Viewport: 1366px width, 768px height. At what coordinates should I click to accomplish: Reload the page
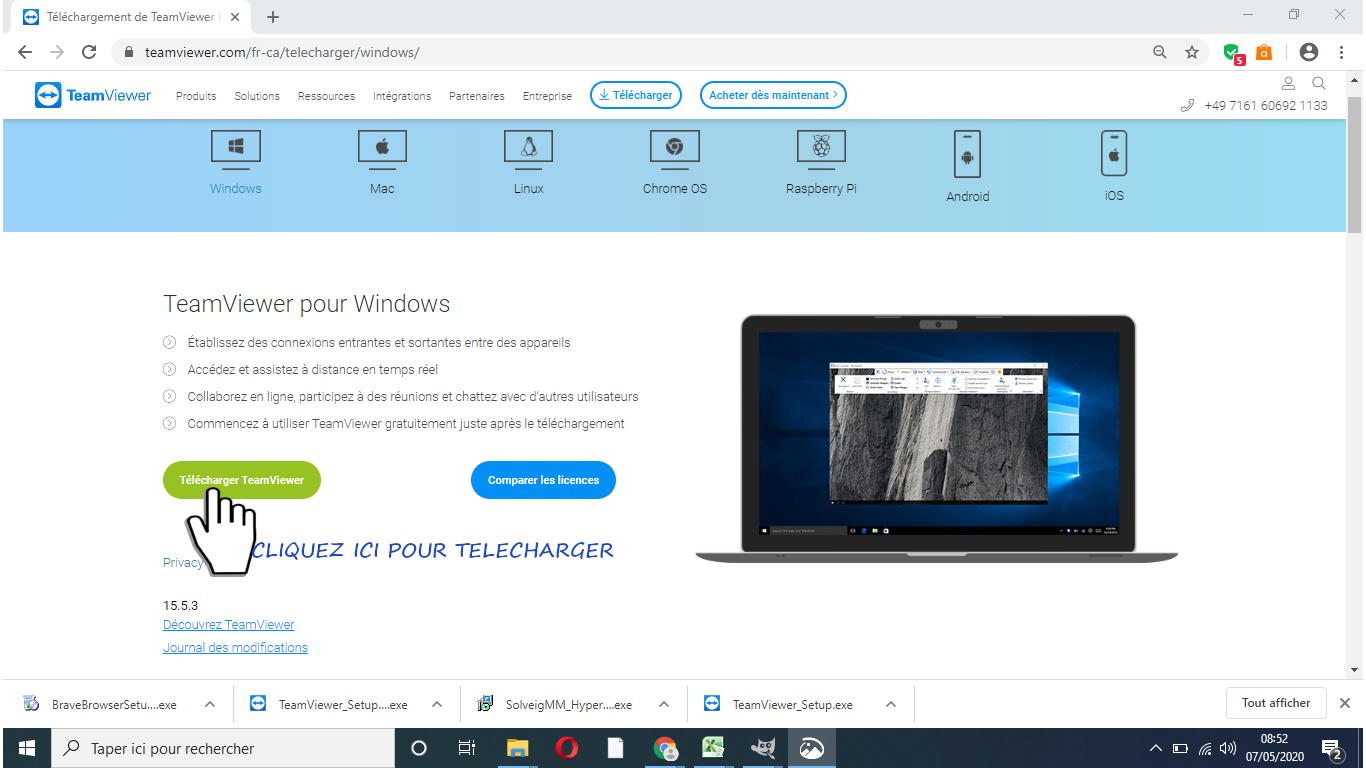(89, 52)
